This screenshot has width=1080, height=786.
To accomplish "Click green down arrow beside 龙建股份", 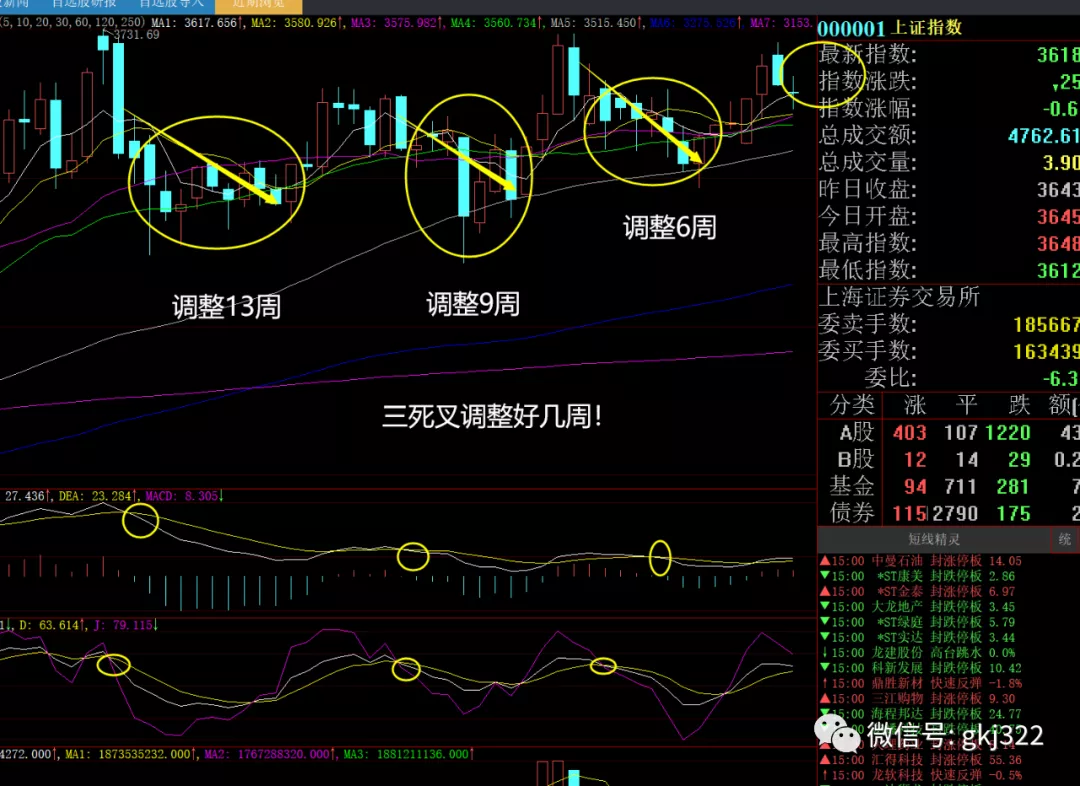I will click(823, 652).
